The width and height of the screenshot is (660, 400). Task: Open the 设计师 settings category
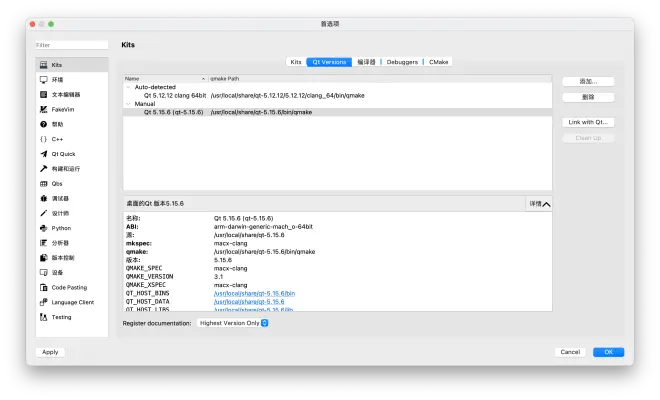point(72,213)
